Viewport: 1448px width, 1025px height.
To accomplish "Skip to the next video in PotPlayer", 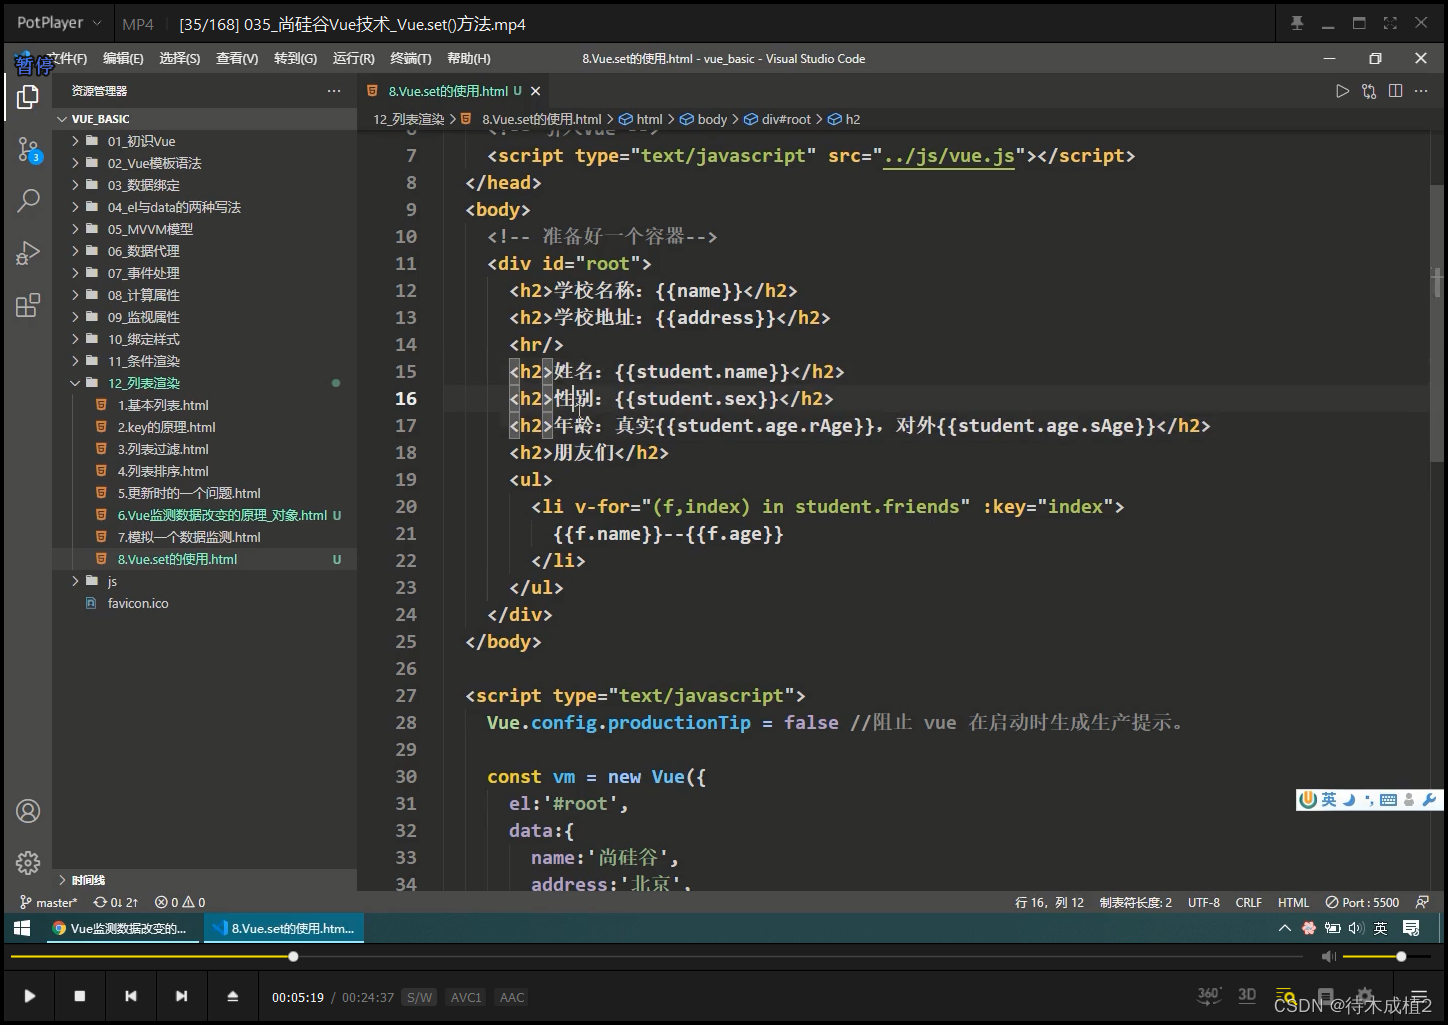I will (x=181, y=996).
